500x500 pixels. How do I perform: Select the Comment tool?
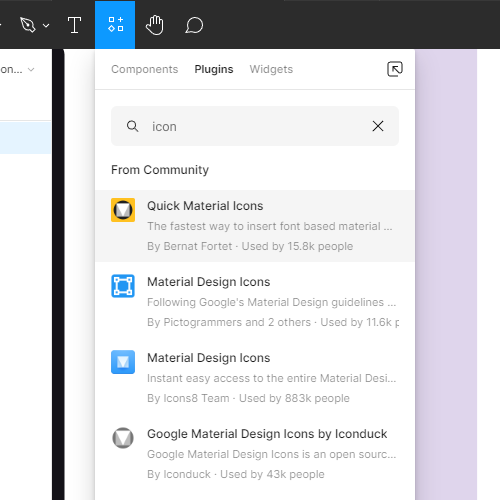(194, 25)
